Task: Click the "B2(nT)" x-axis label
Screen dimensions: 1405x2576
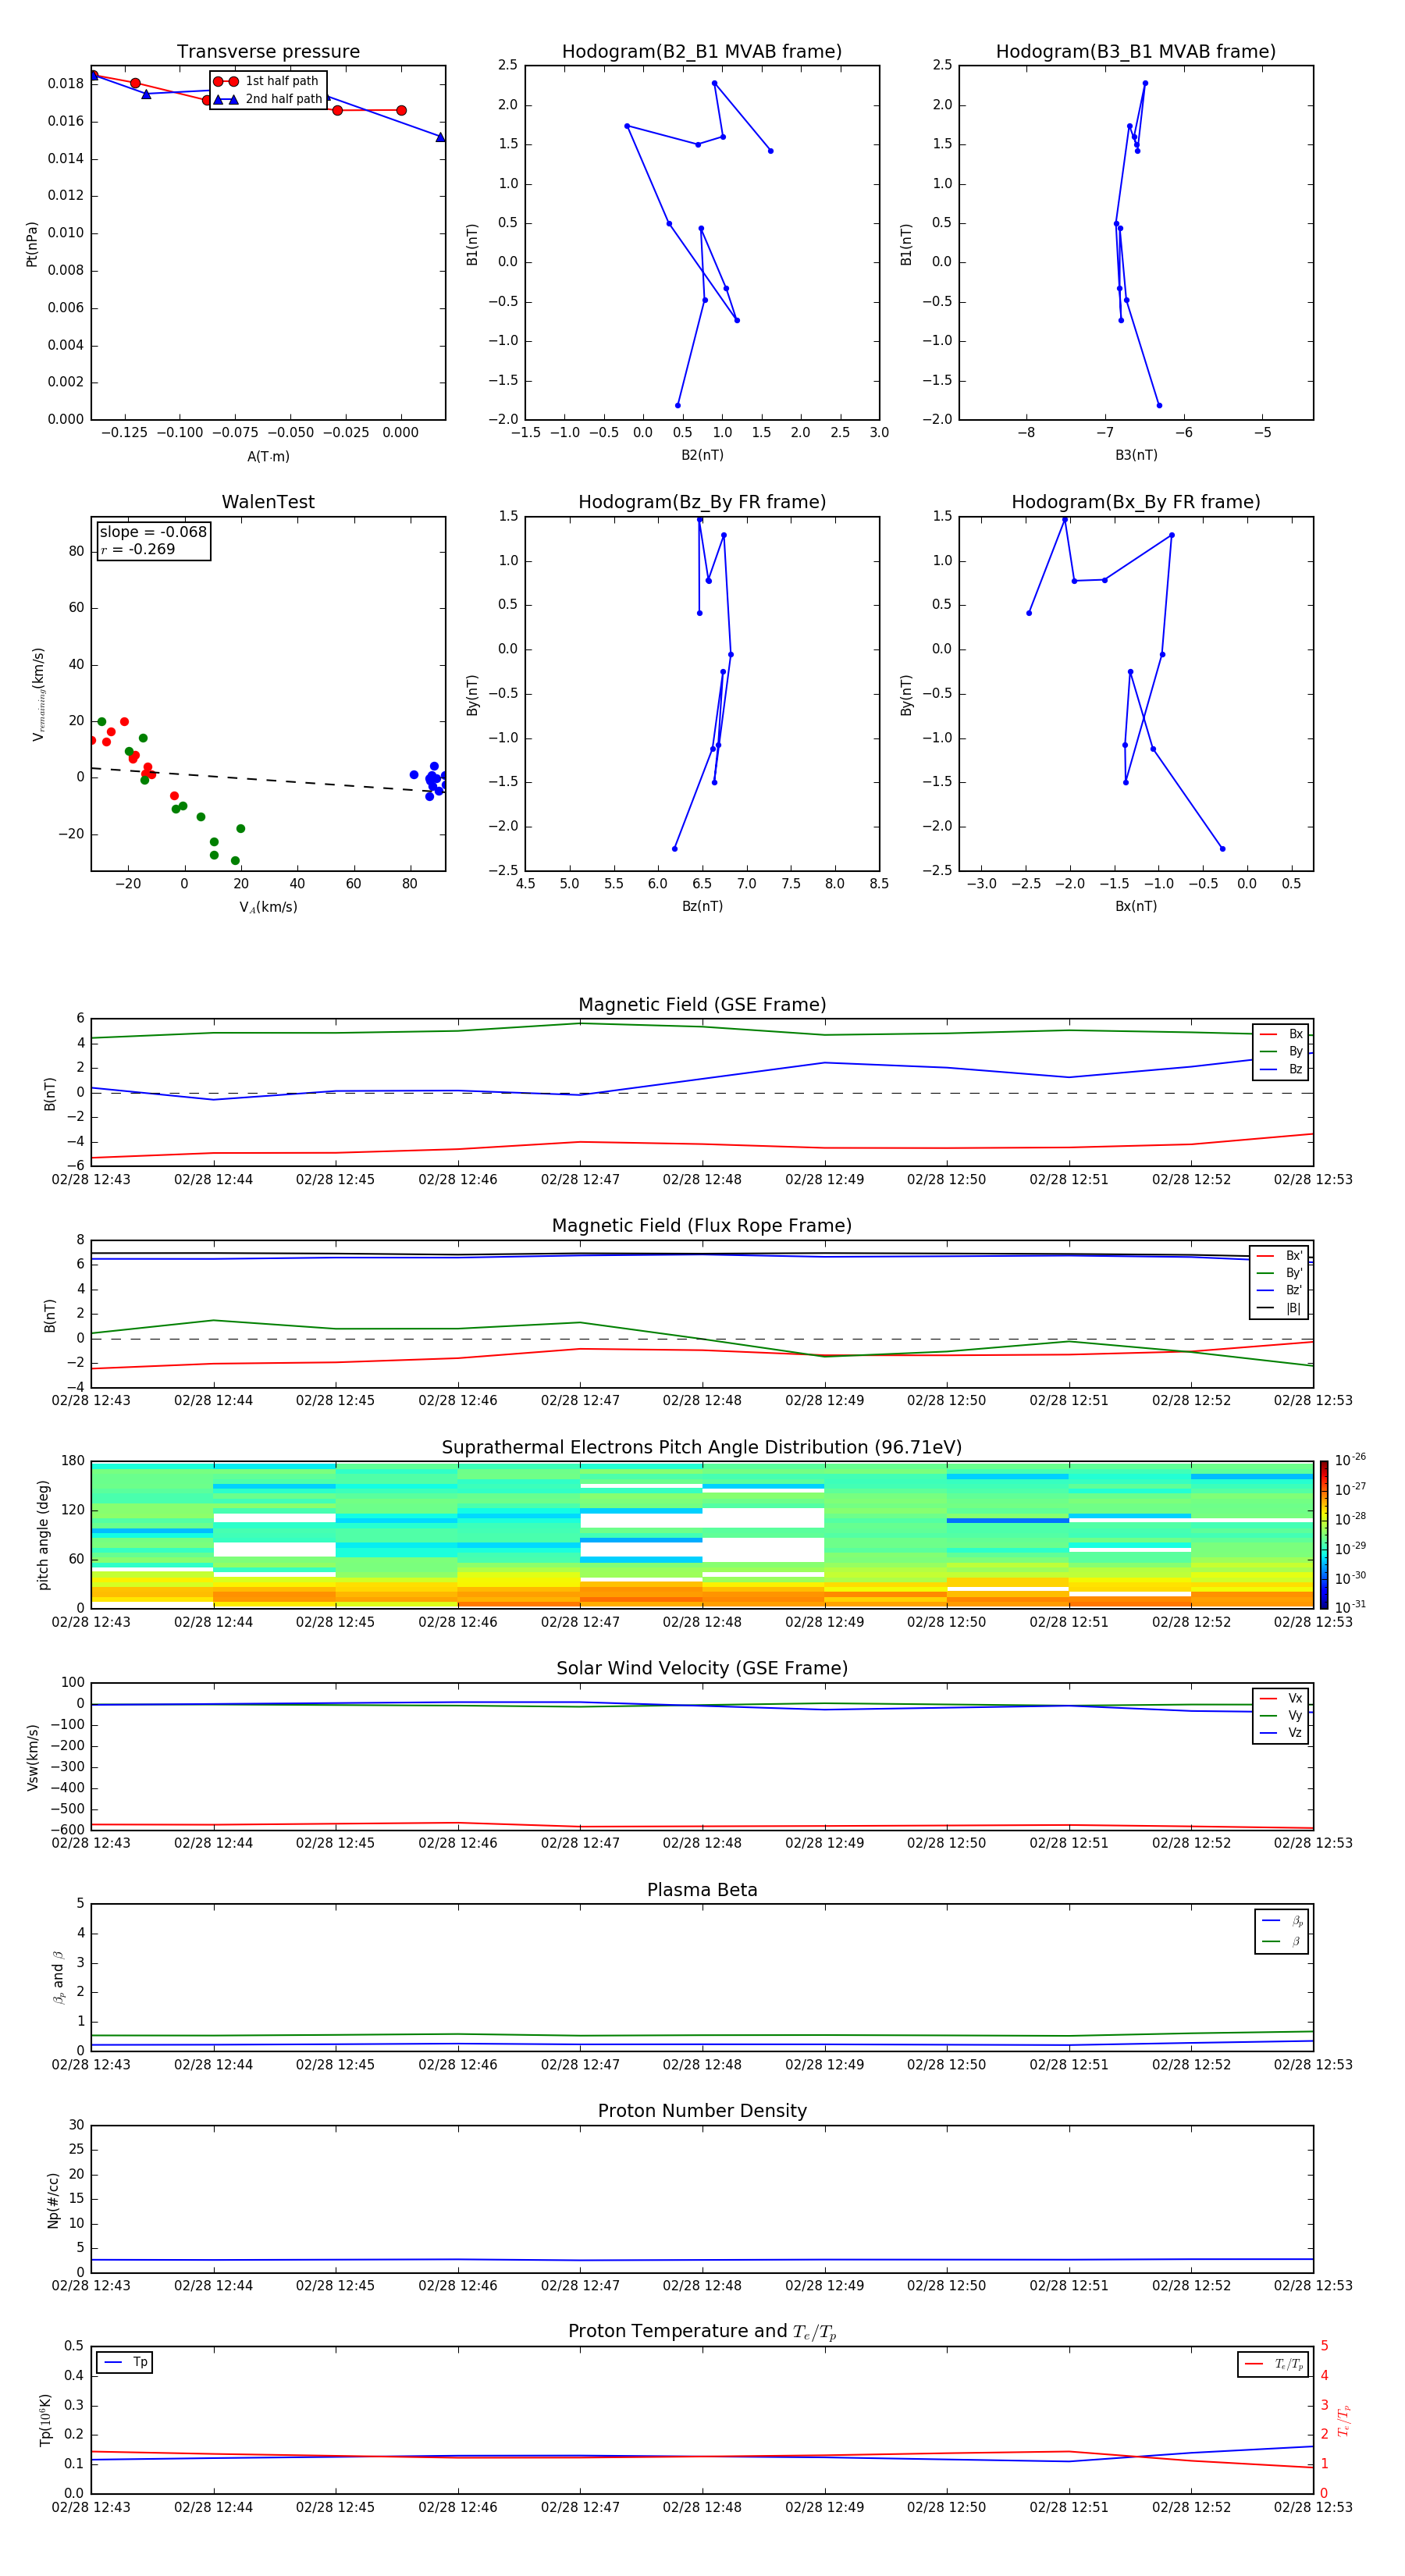Action: click(x=702, y=455)
